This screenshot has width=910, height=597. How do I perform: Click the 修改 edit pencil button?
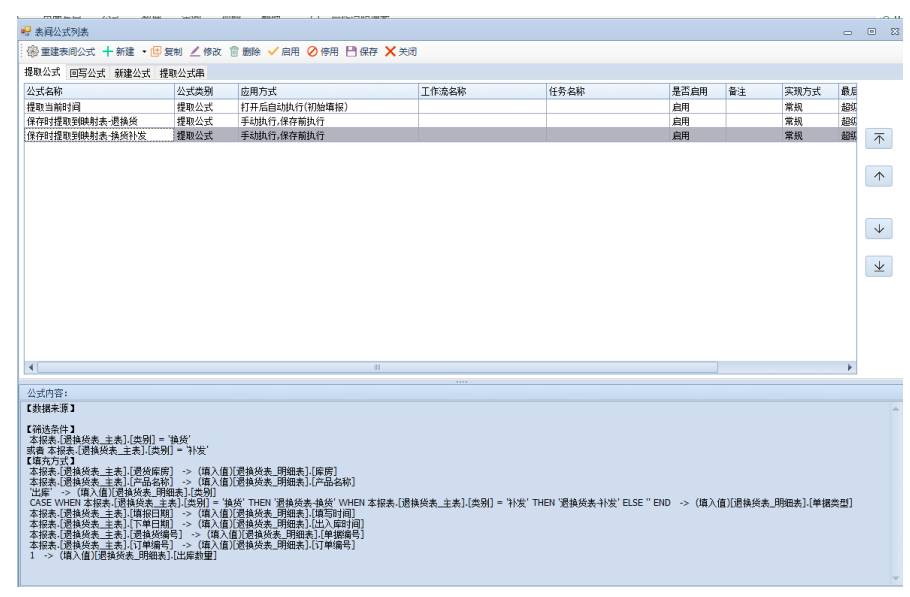click(x=206, y=51)
